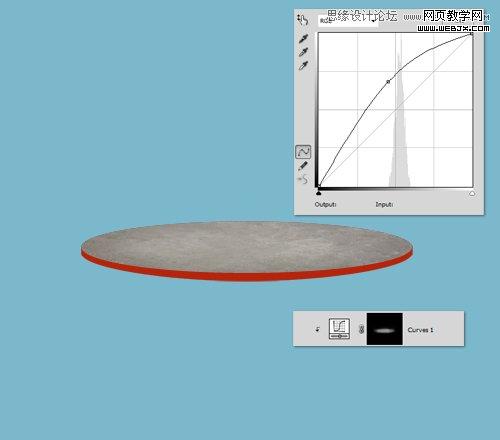This screenshot has width=500, height=440.
Task: Click the black point input slider
Action: click(x=319, y=193)
